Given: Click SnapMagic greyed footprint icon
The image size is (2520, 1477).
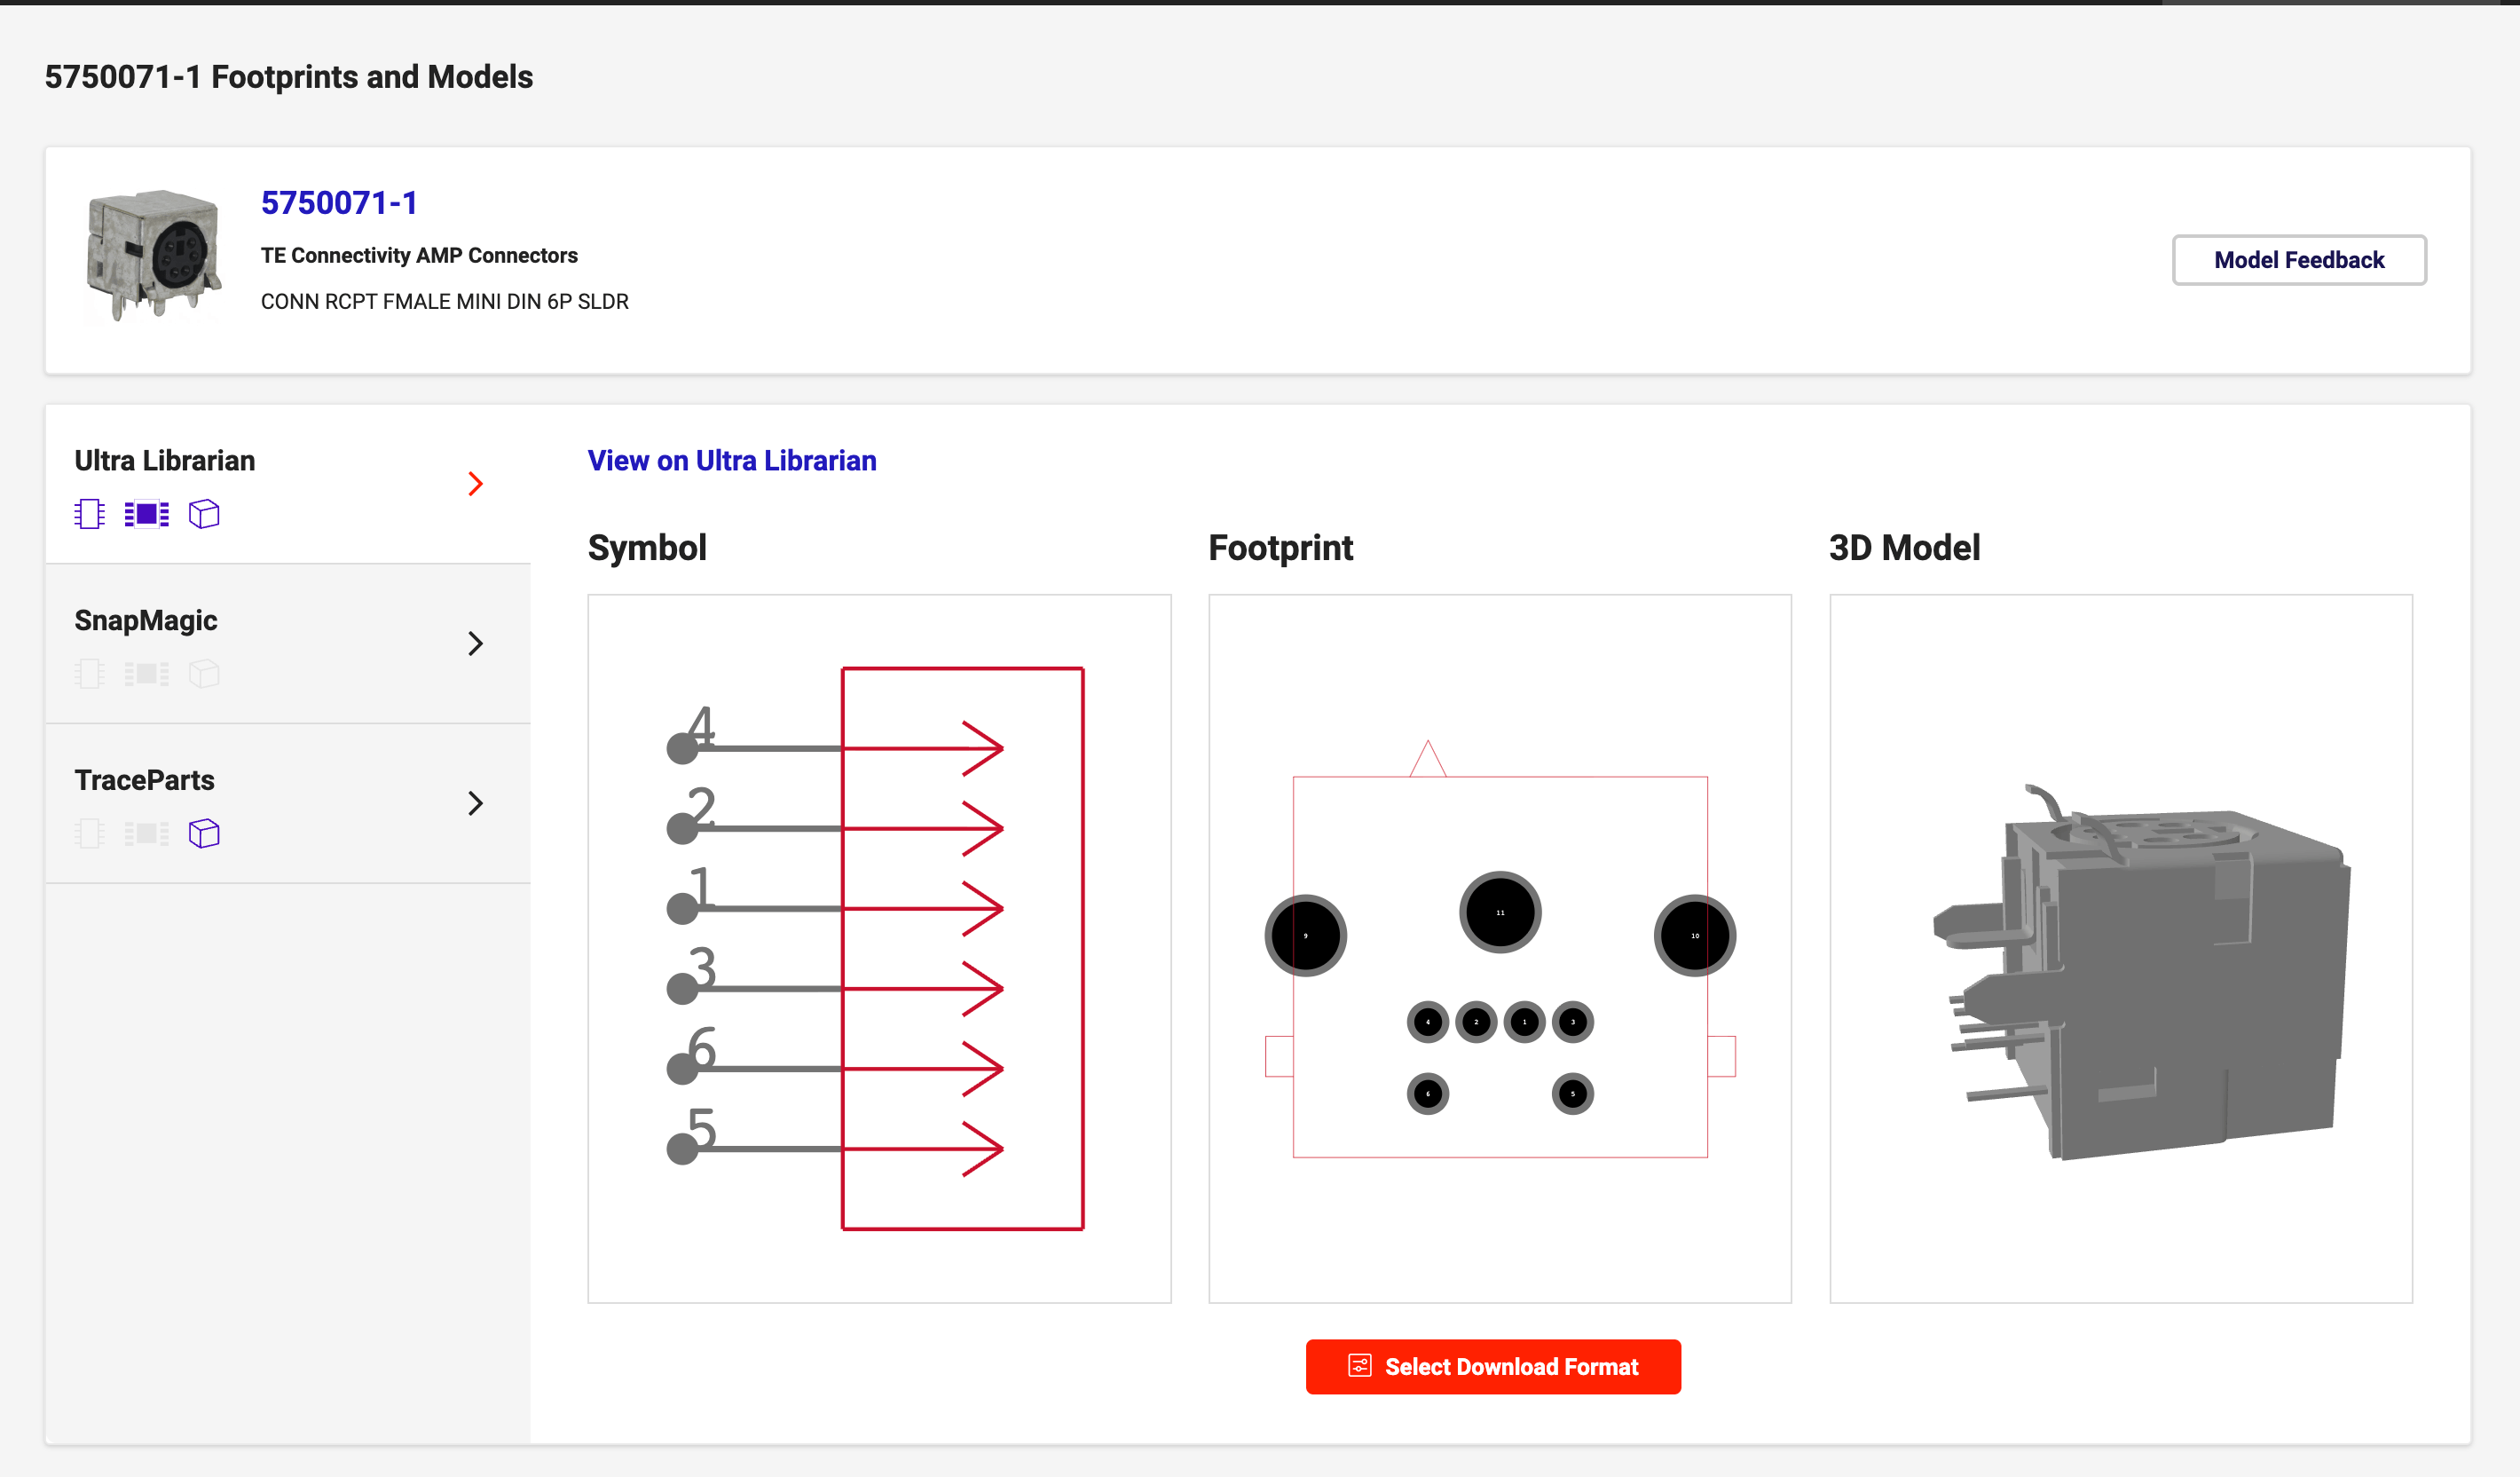Looking at the screenshot, I should point(146,674).
